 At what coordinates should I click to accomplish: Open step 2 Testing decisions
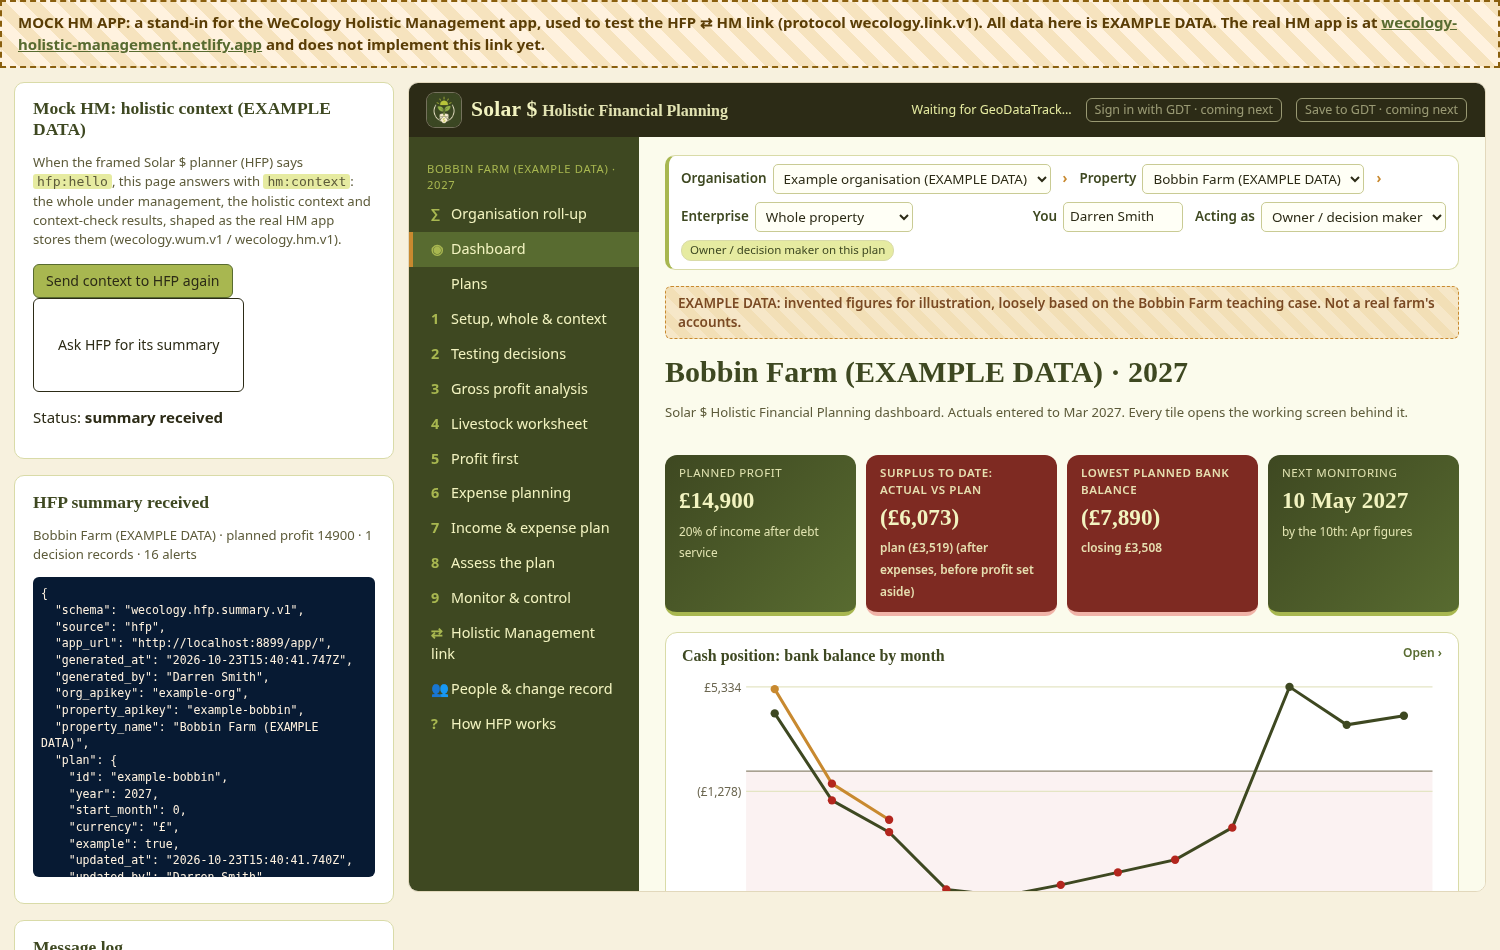[524, 354]
